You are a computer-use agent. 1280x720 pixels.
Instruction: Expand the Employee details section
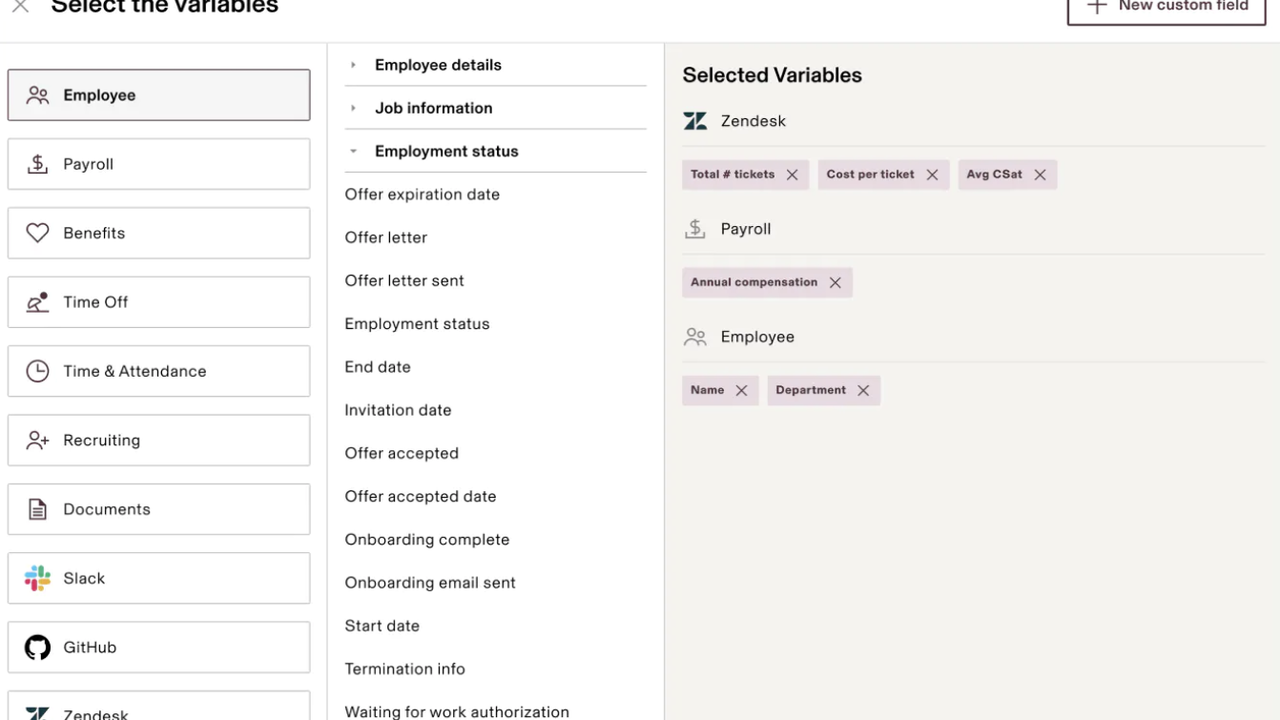(x=438, y=65)
